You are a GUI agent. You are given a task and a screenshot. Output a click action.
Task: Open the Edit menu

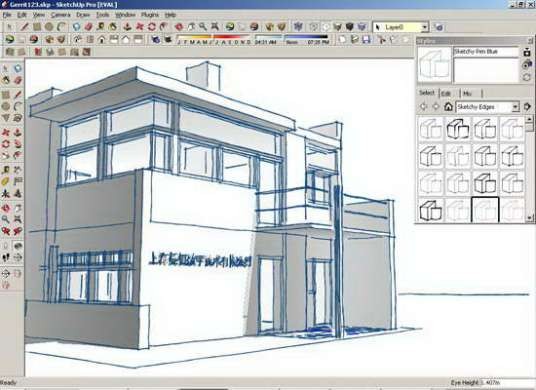22,15
